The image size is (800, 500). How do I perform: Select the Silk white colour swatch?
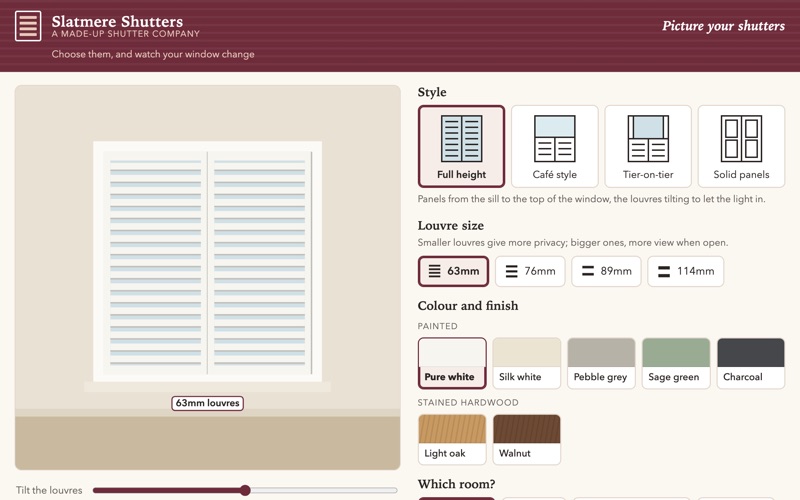527,363
